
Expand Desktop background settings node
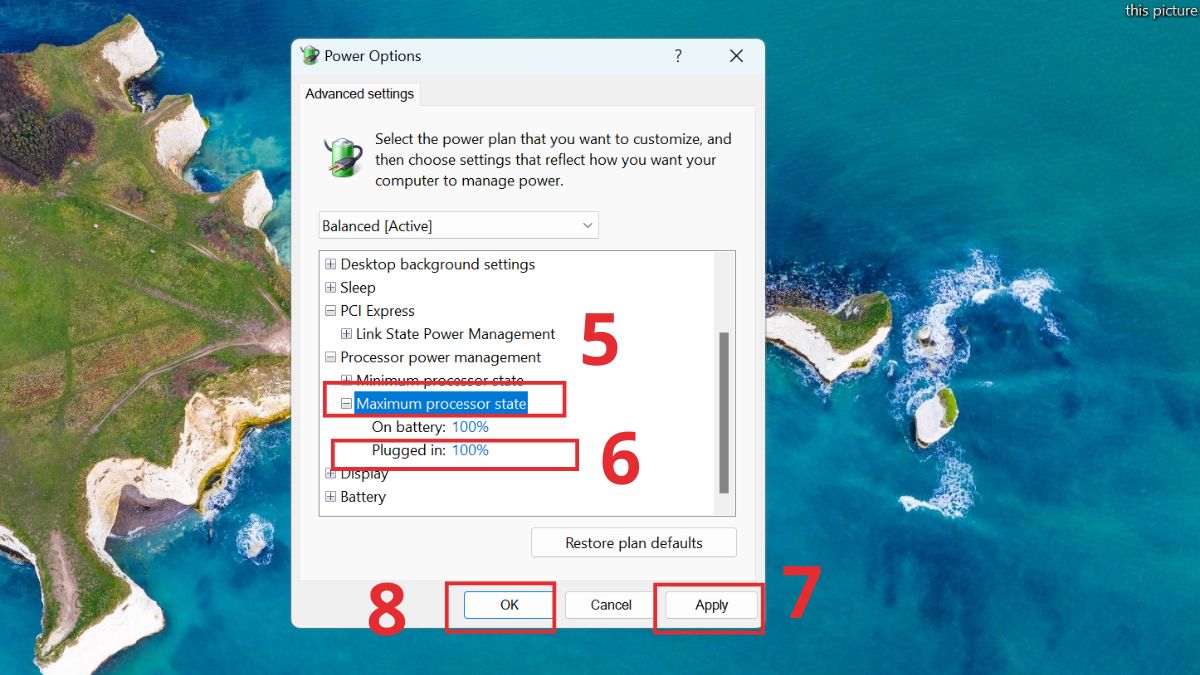coord(331,265)
